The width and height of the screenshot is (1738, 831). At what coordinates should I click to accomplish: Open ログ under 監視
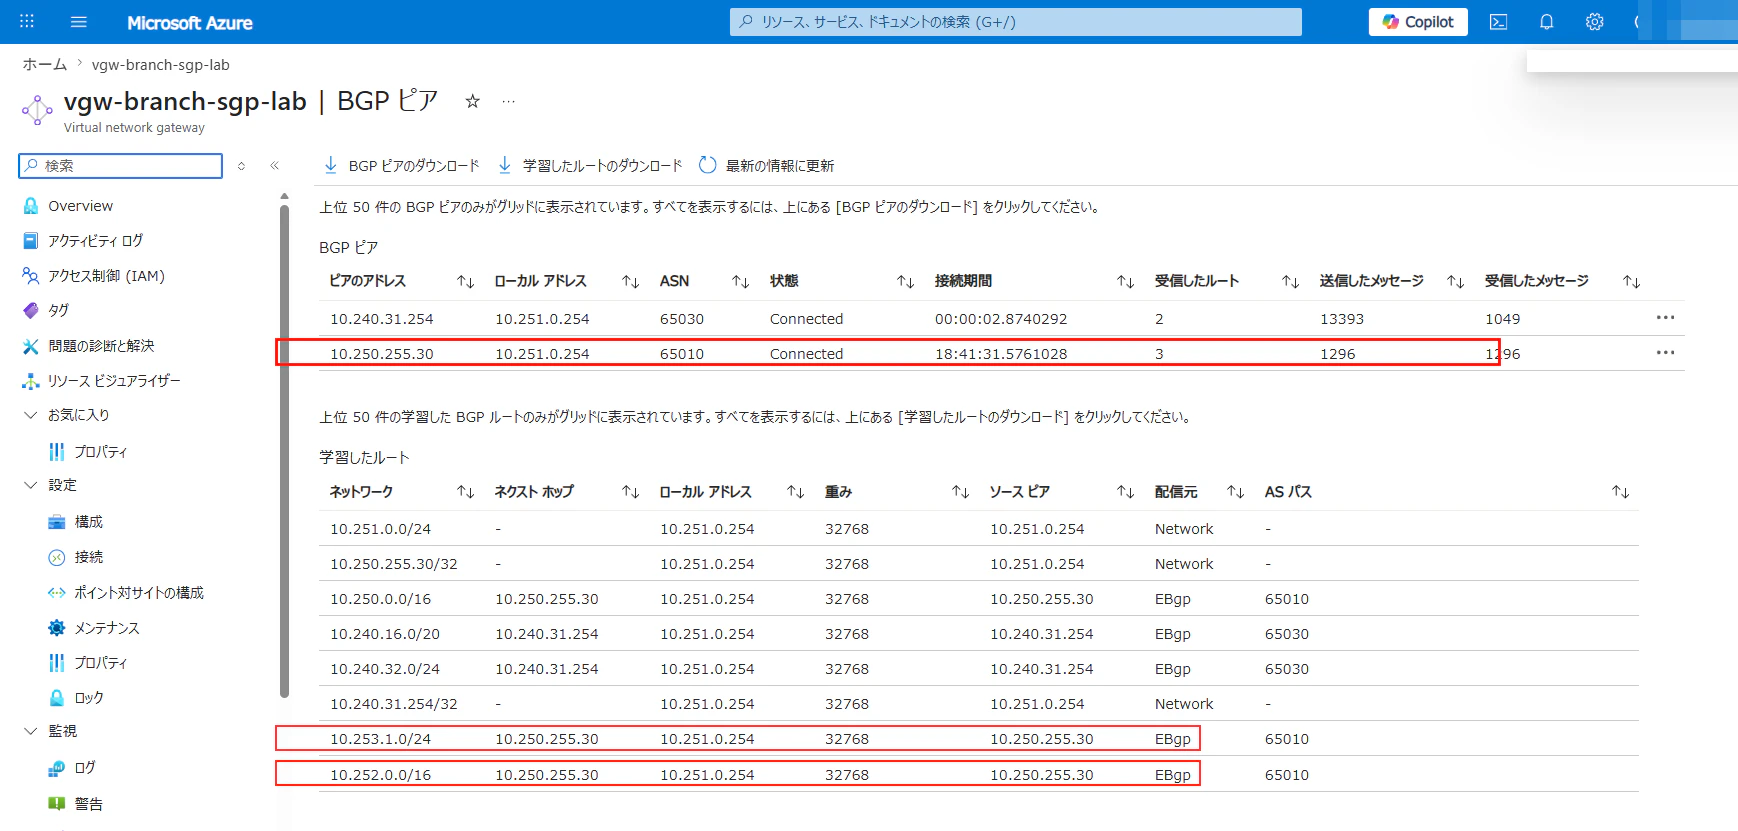[84, 768]
